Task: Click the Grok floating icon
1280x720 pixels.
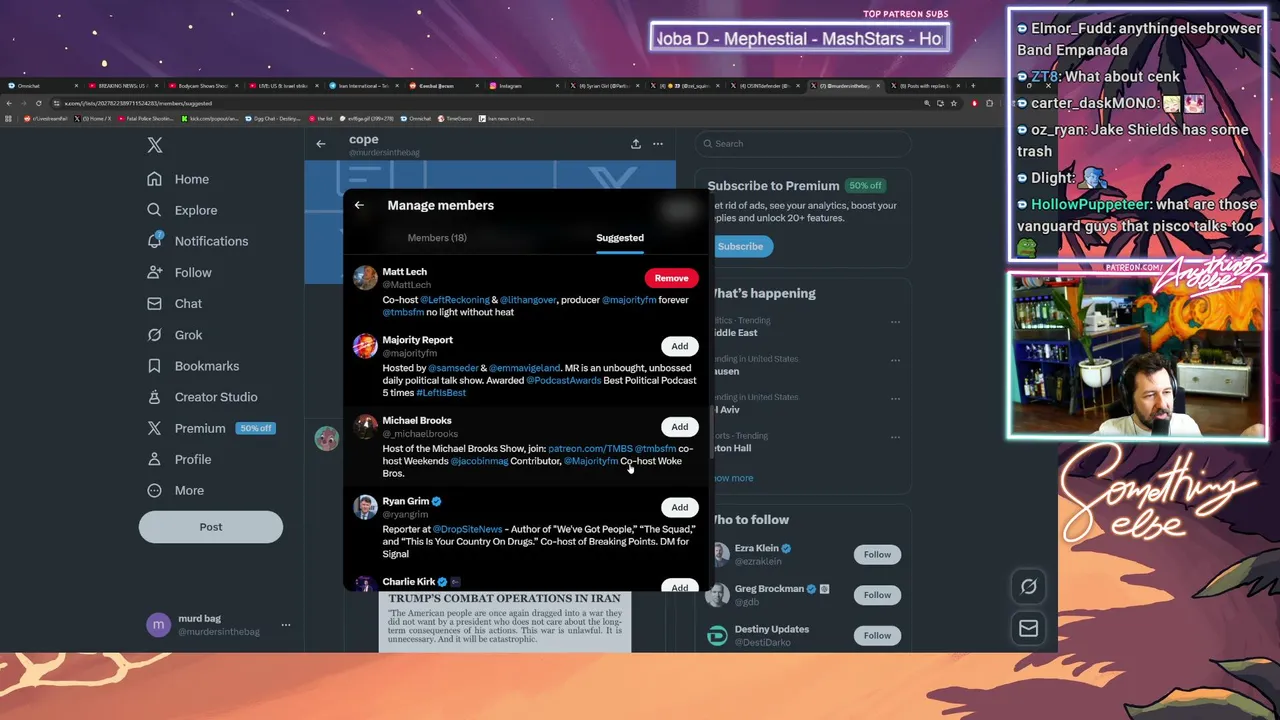Action: click(x=1028, y=587)
